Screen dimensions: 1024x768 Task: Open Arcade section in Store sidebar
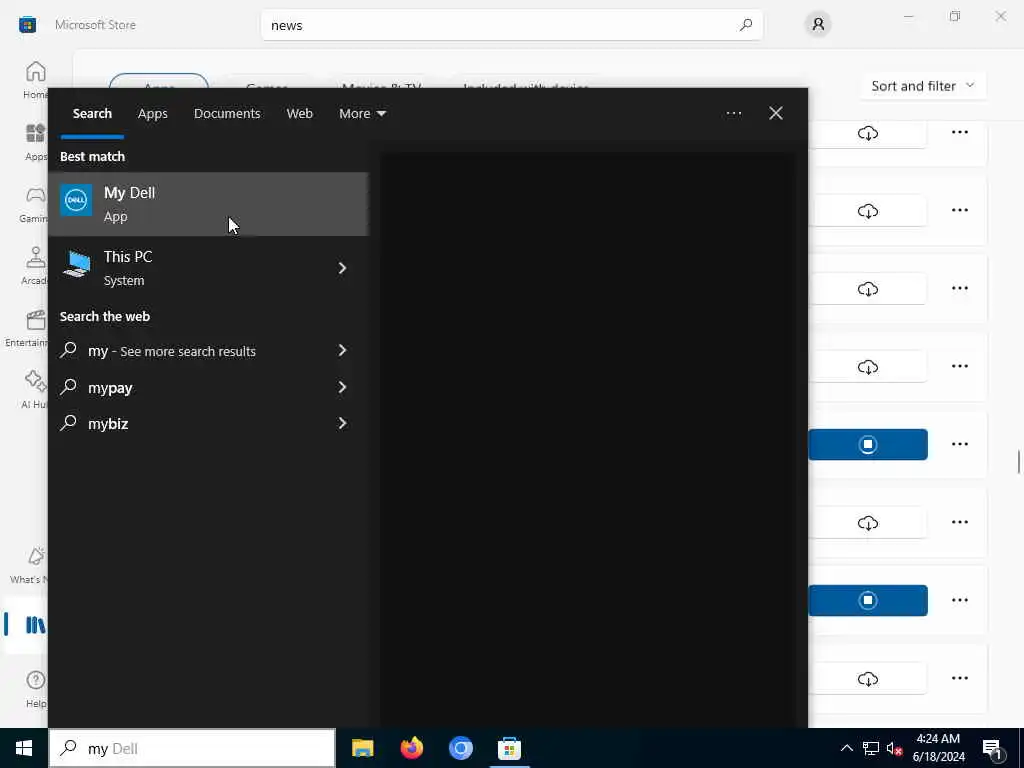(35, 266)
